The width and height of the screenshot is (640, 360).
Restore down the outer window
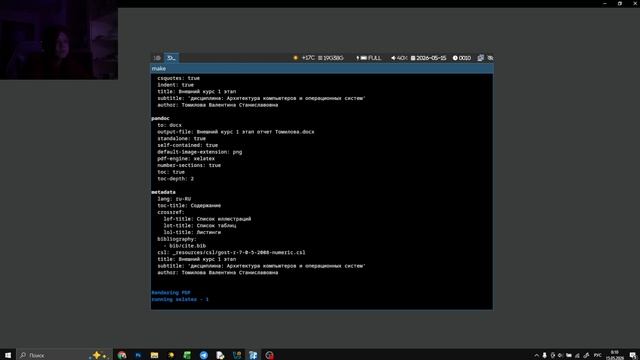[x=620, y=3]
